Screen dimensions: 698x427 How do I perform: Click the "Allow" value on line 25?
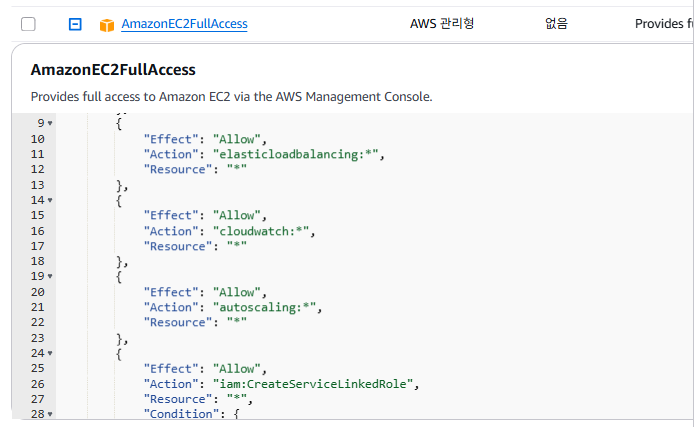[x=237, y=369]
